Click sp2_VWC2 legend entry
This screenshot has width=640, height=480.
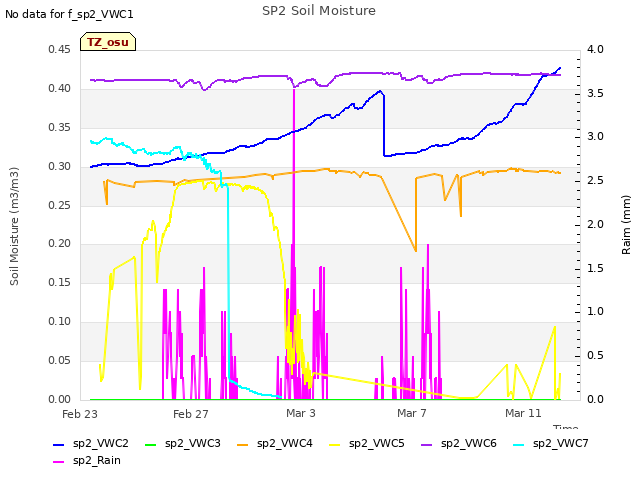(91, 443)
